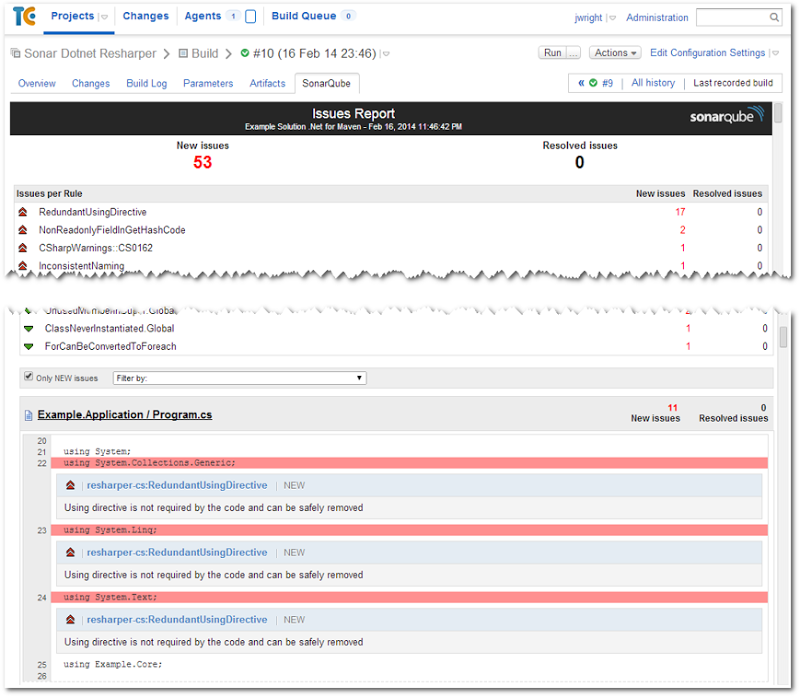Click severity icon beside NonReadonlyFieldInGetHashCode
800x698 pixels.
(23, 230)
